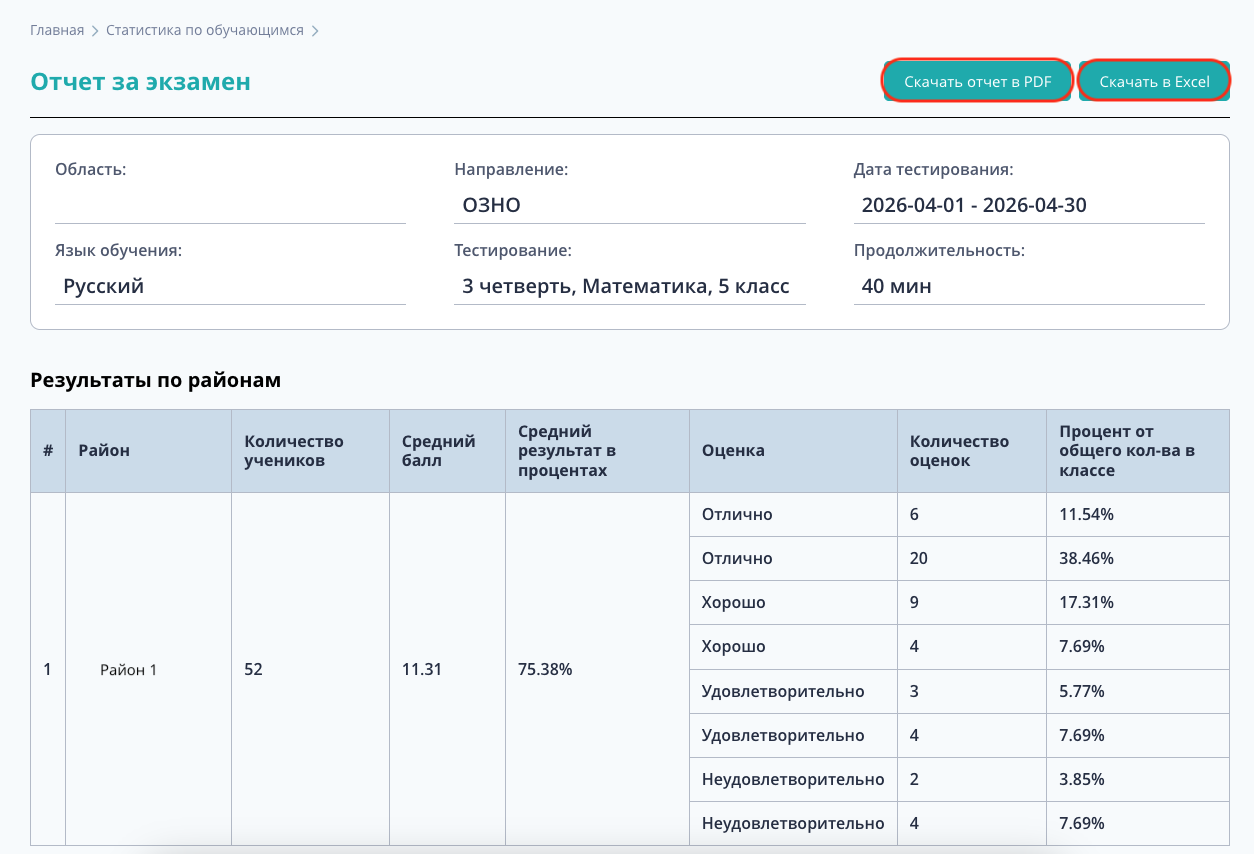
Task: Click the grade count cell showing 6
Action: pyautogui.click(x=972, y=515)
